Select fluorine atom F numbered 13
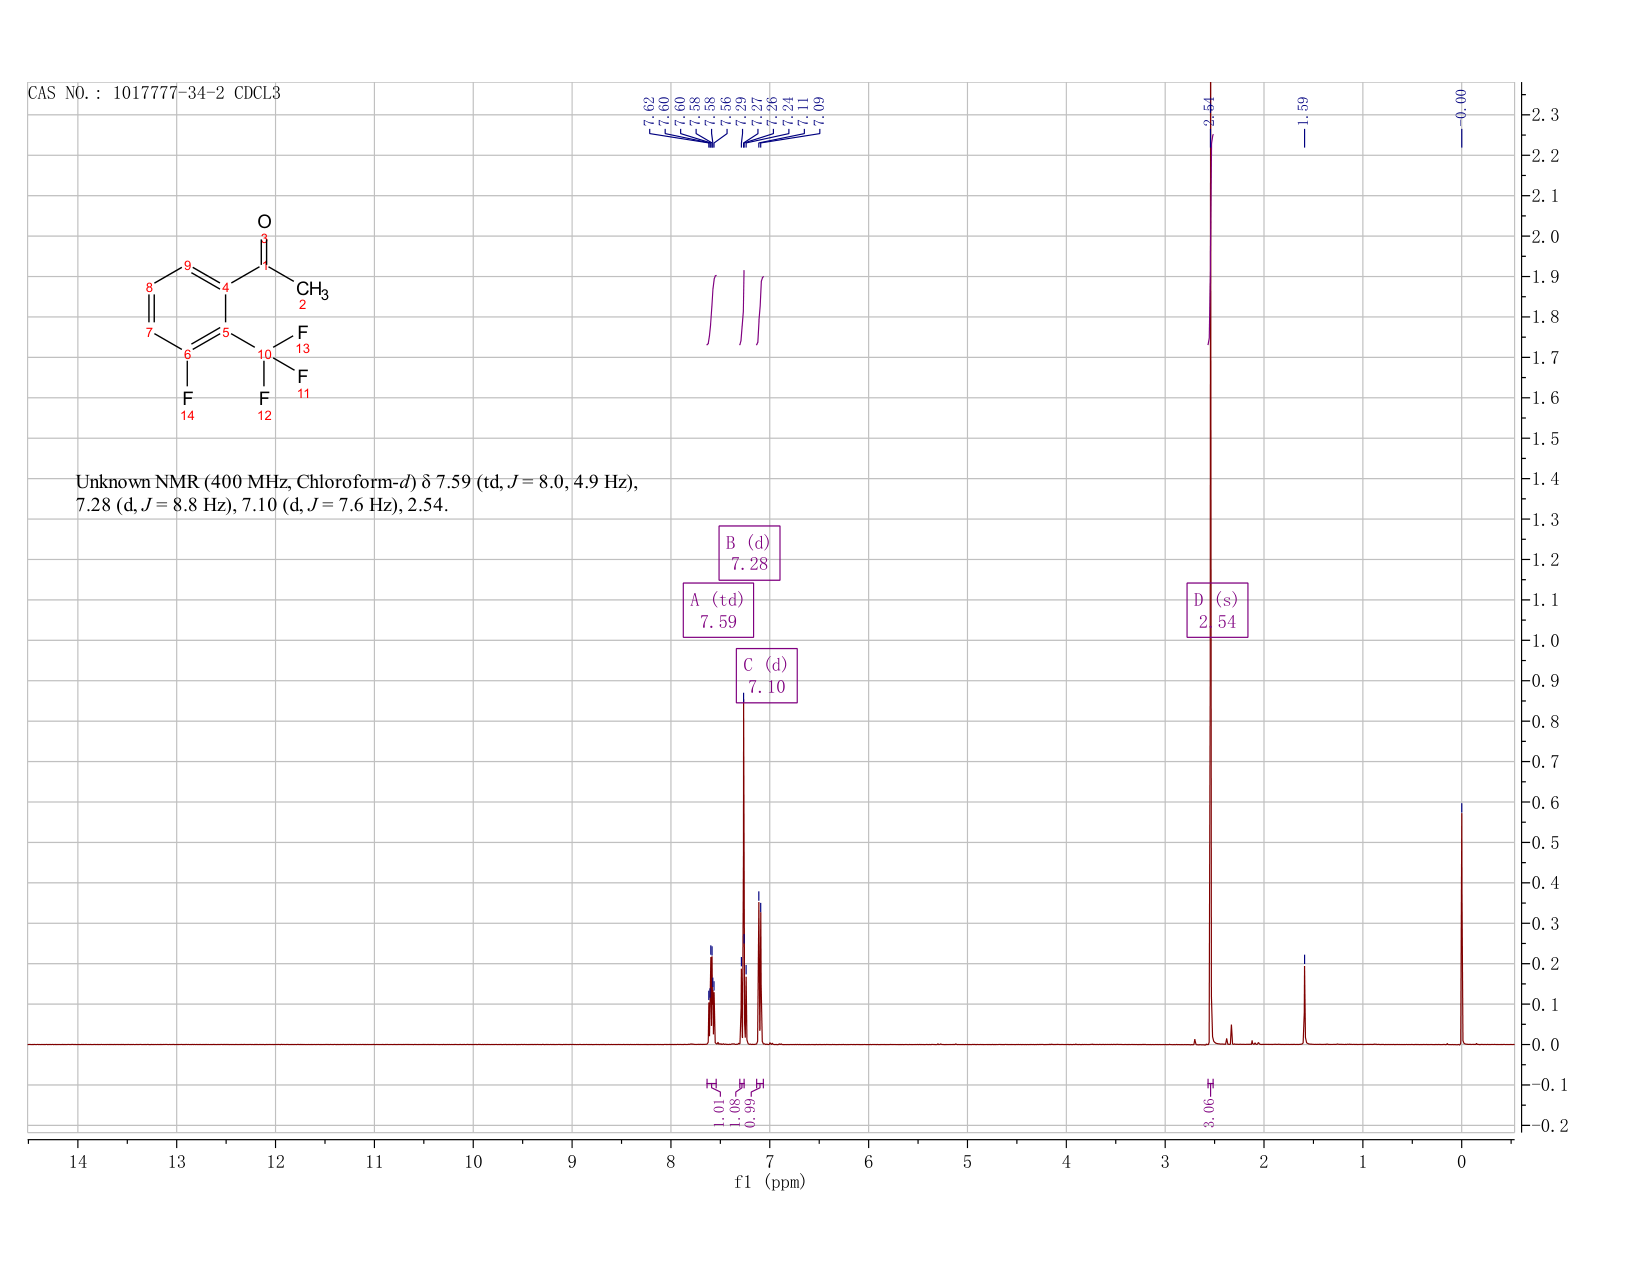Viewport: 1650px width, 1275px height. (x=303, y=333)
